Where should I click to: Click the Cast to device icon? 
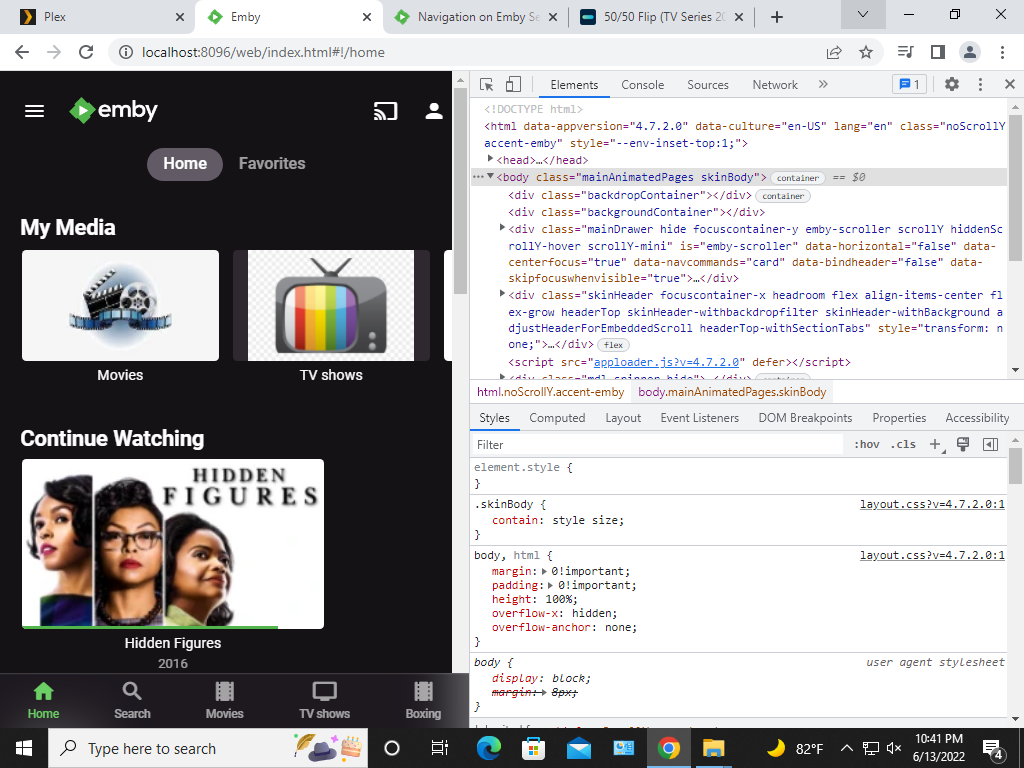click(386, 111)
